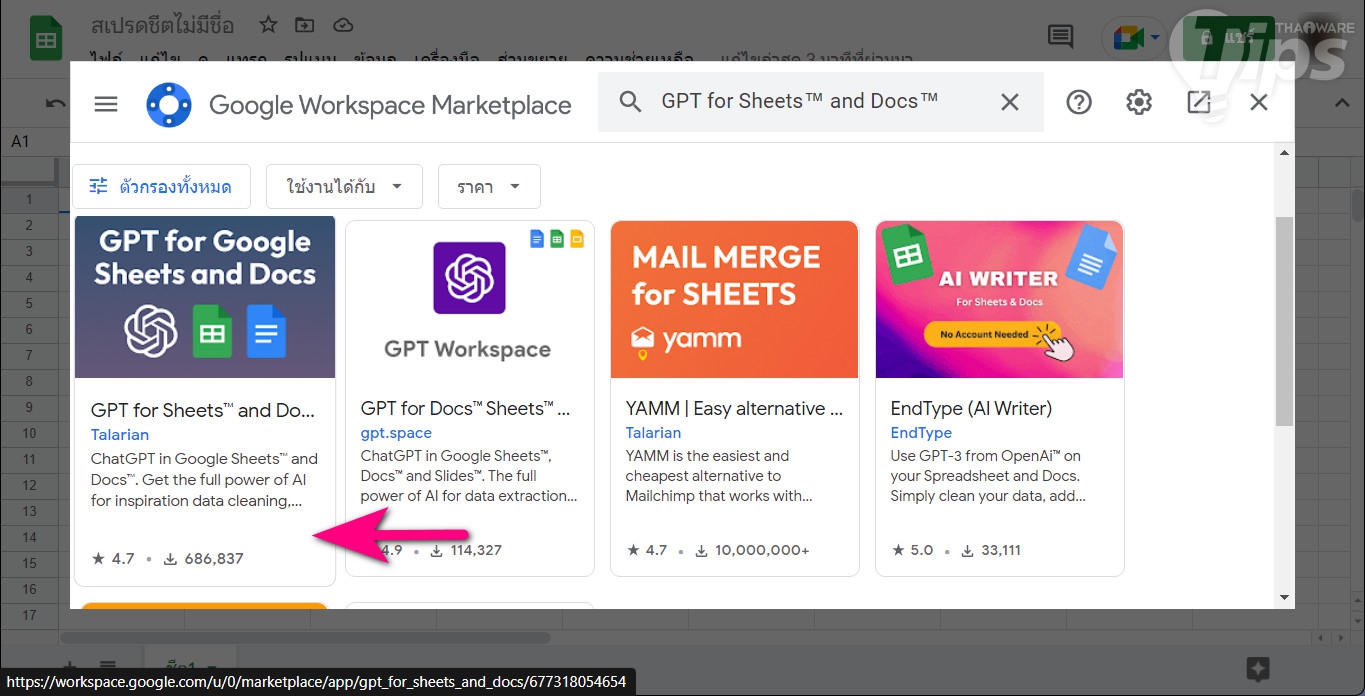Viewport: 1365px width, 696px height.
Task: Start a call with the Meet icon
Action: 1129,38
